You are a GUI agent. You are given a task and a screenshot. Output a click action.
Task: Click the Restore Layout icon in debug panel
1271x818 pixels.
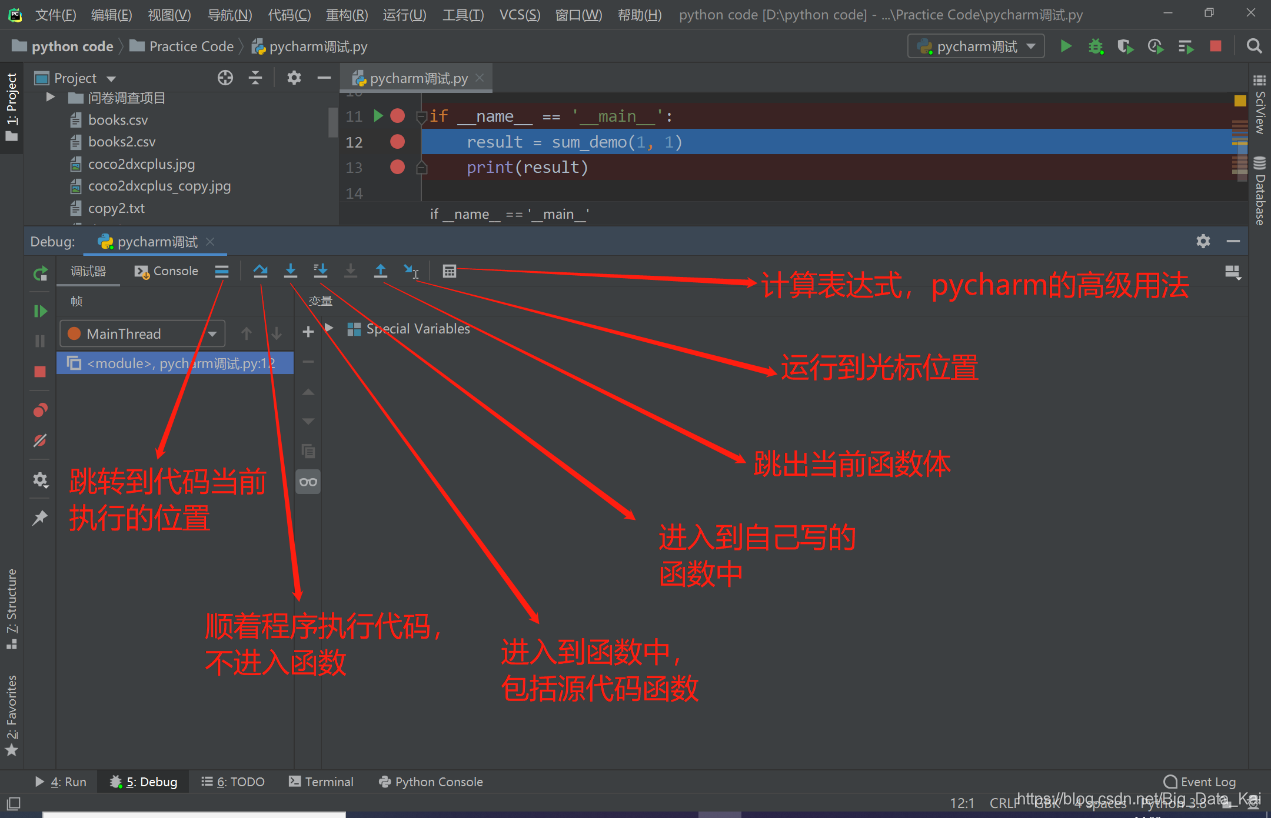[x=1232, y=271]
